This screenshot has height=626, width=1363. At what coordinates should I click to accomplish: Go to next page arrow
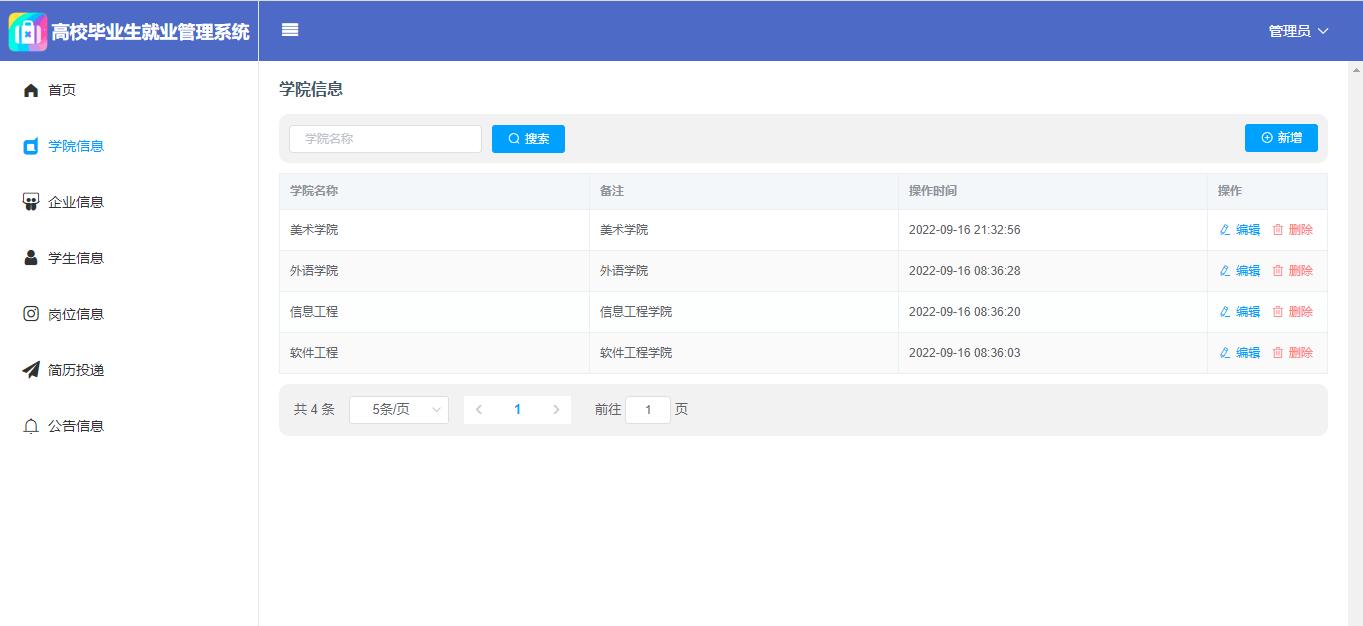(556, 410)
